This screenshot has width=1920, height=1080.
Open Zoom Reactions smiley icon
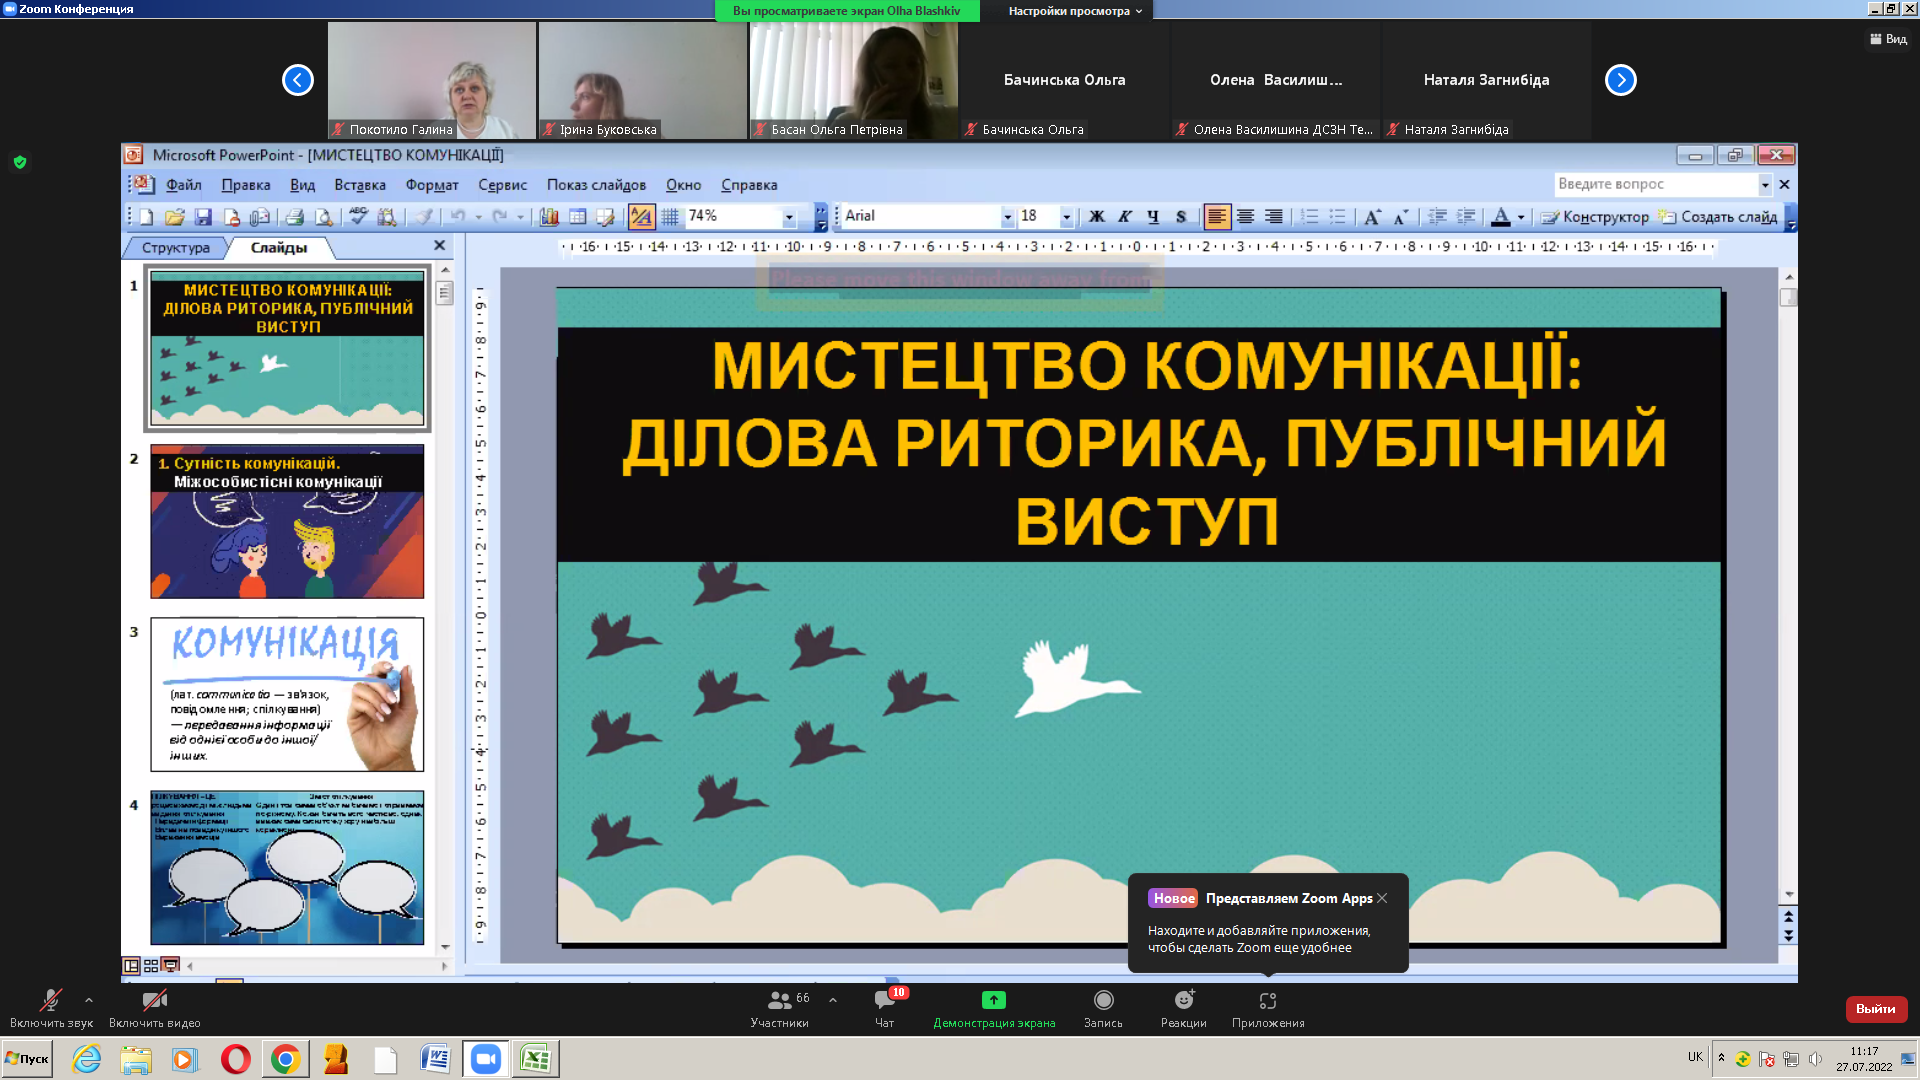coord(1184,1000)
